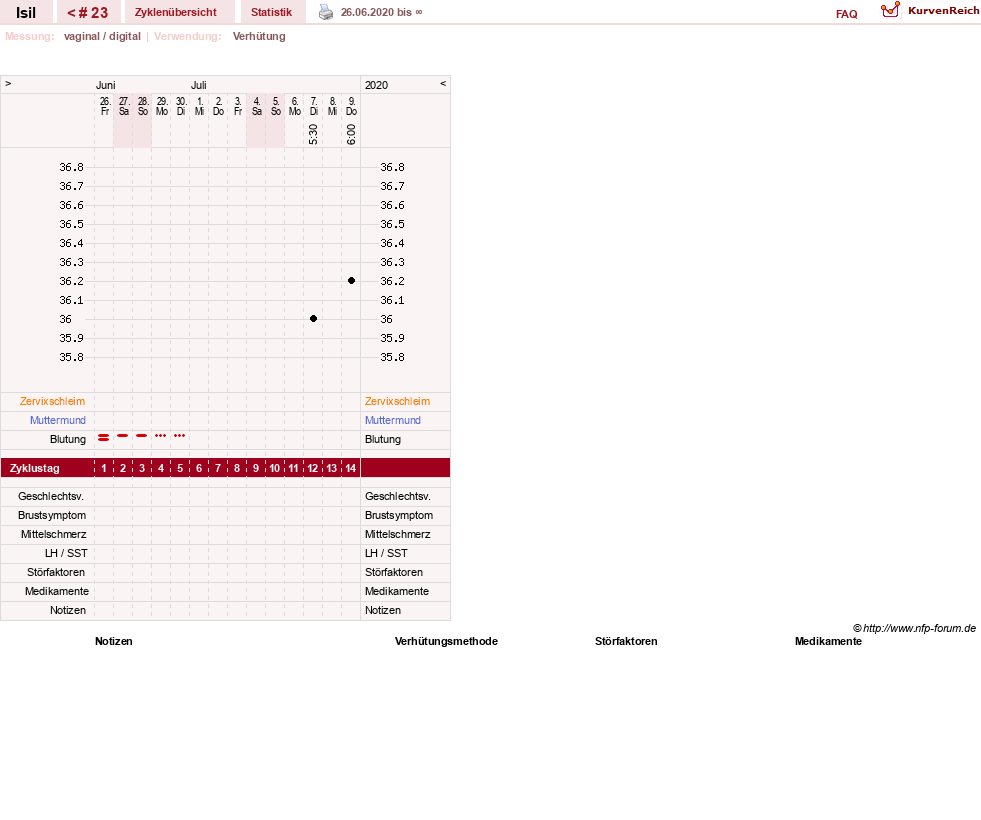Image resolution: width=981 pixels, height=820 pixels.
Task: Click the left arrow next to 2020
Action: 443,83
